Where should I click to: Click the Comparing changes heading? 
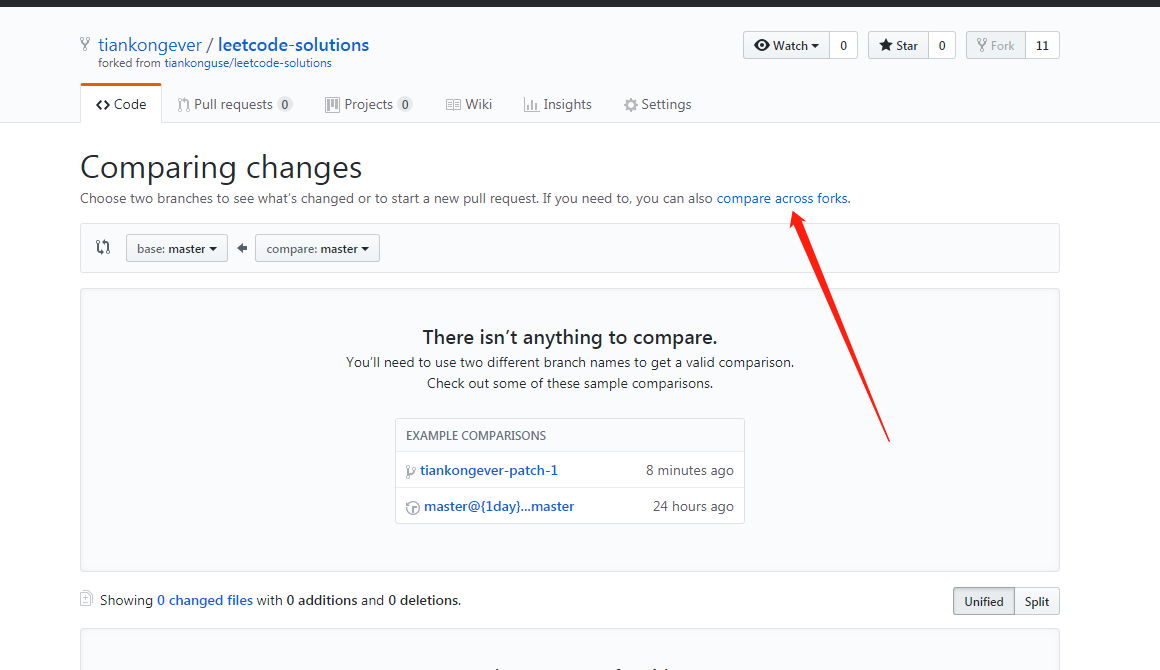point(221,168)
